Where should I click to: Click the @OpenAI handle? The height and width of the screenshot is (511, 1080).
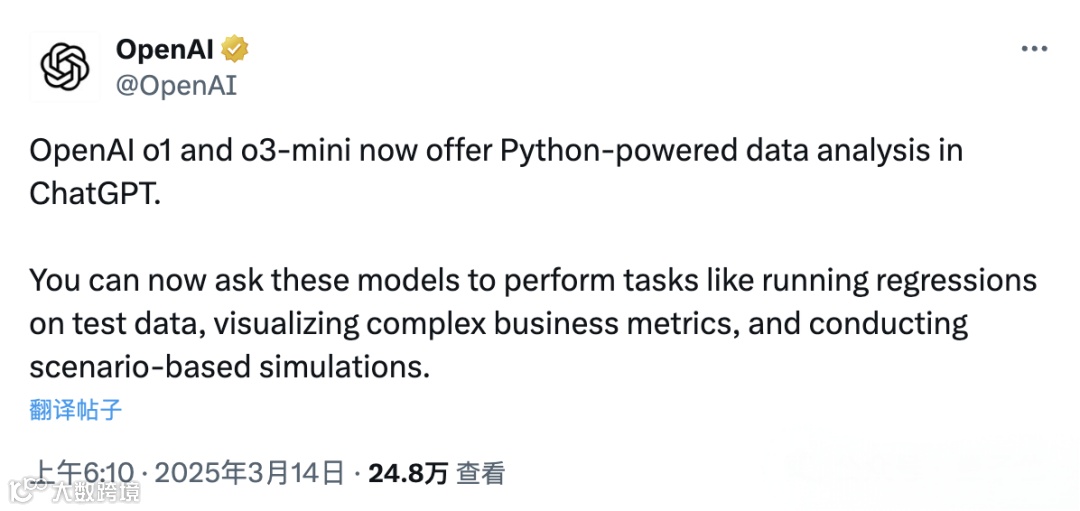[176, 85]
